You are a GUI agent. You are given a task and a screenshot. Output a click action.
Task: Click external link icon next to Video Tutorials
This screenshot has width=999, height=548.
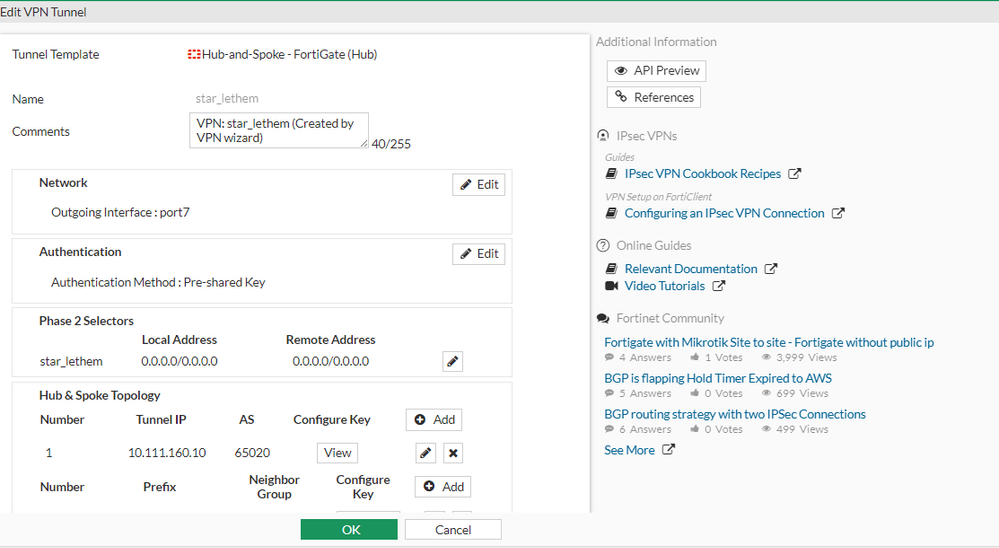pos(719,286)
